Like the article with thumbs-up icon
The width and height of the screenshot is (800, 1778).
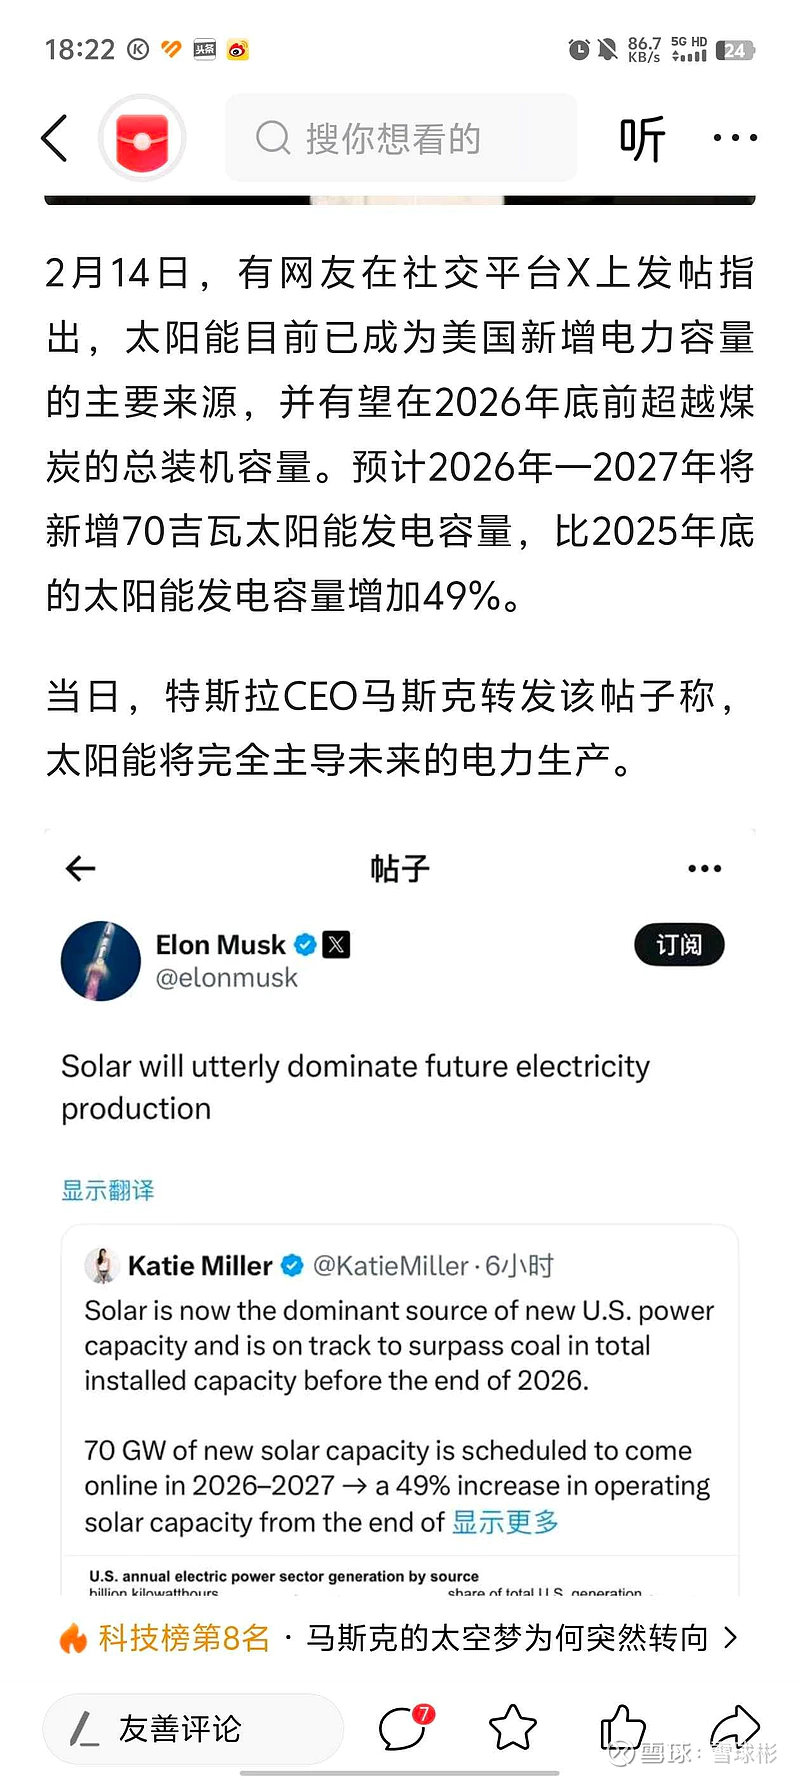pos(622,1727)
